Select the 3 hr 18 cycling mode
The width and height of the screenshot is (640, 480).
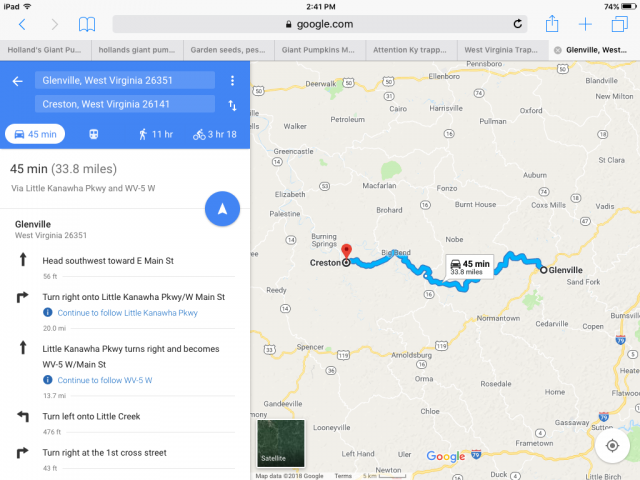coord(215,134)
